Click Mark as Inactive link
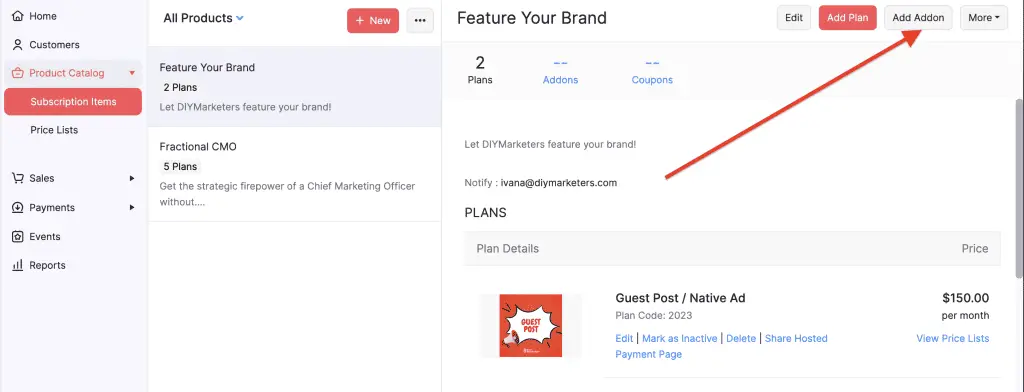1024x392 pixels. pos(679,338)
